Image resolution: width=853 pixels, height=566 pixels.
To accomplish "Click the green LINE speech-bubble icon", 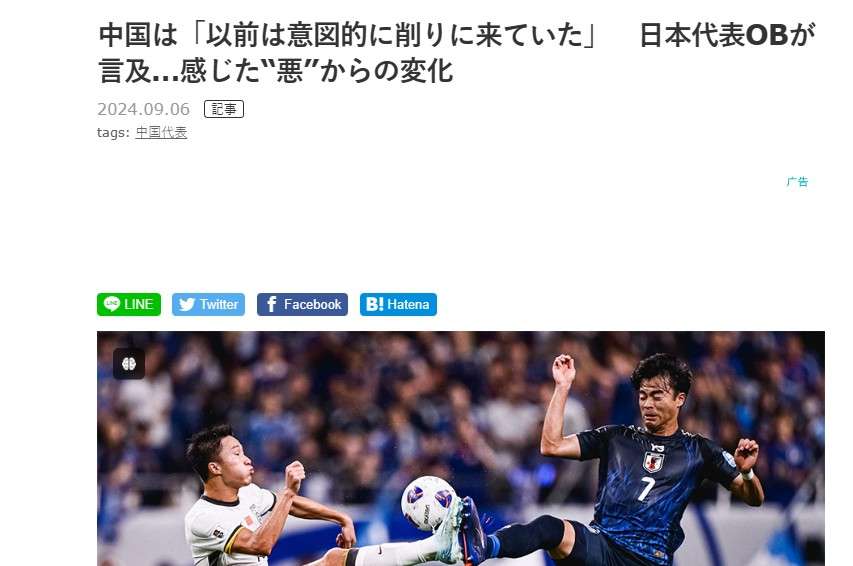I will click(x=112, y=304).
